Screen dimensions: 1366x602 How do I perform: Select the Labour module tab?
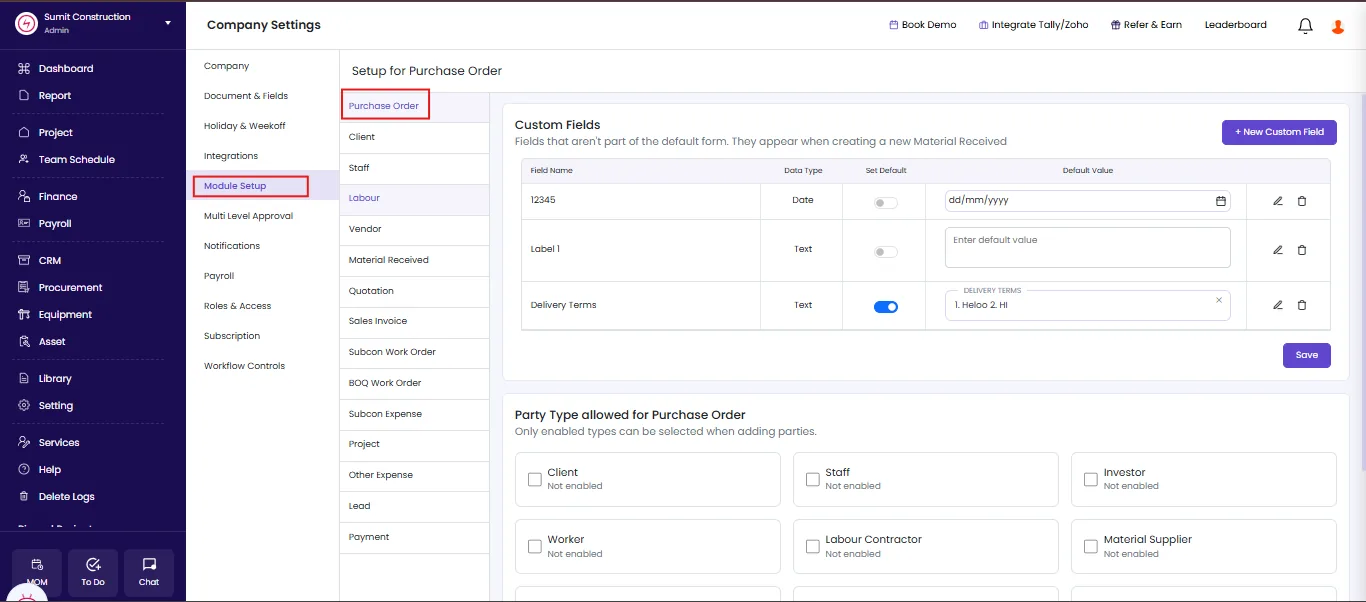click(x=415, y=198)
